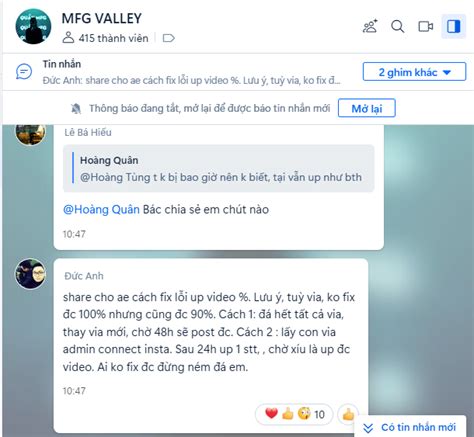Viewport: 474px width, 437px height.
Task: Open Lê Bá Hiếu's avatar
Action: point(30,133)
